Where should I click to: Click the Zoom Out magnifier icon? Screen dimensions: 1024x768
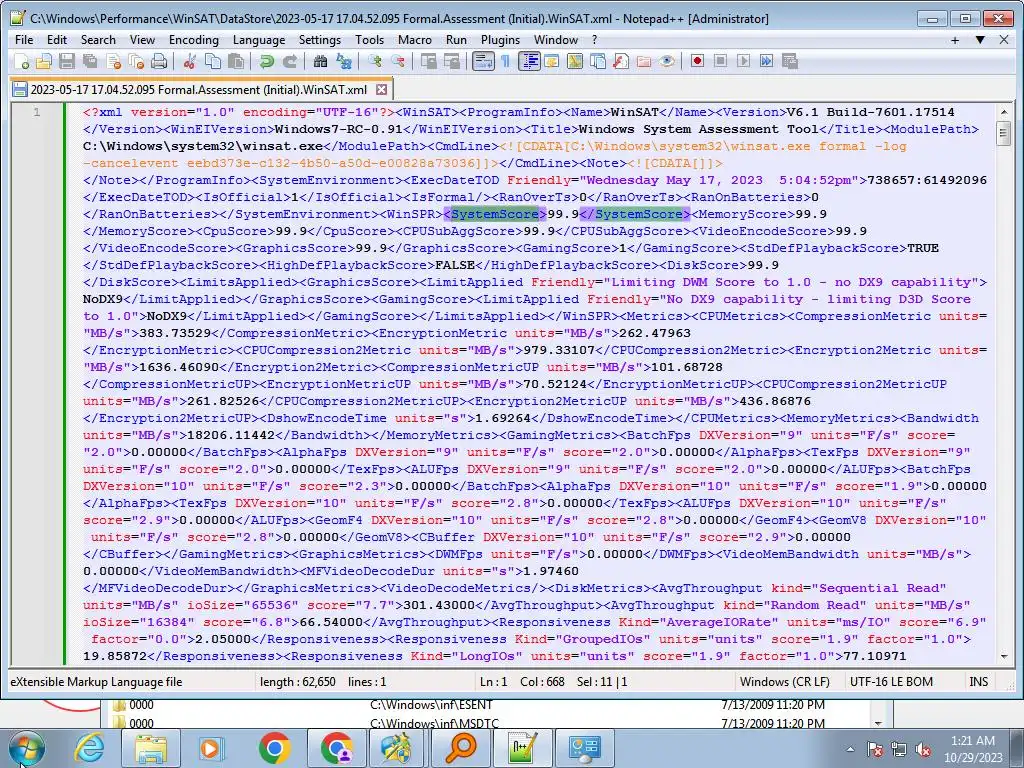(397, 61)
